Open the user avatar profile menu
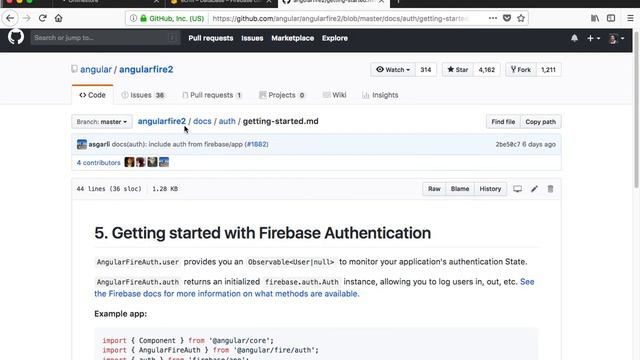The width and height of the screenshot is (640, 360). [616, 38]
